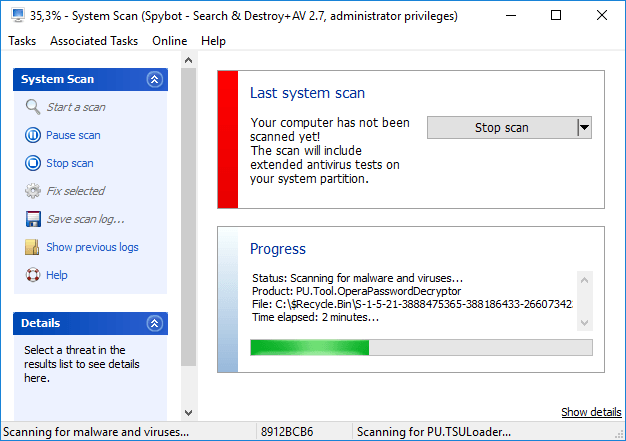This screenshot has height=441, width=626.
Task: Click the green scan progress bar
Action: [421, 348]
